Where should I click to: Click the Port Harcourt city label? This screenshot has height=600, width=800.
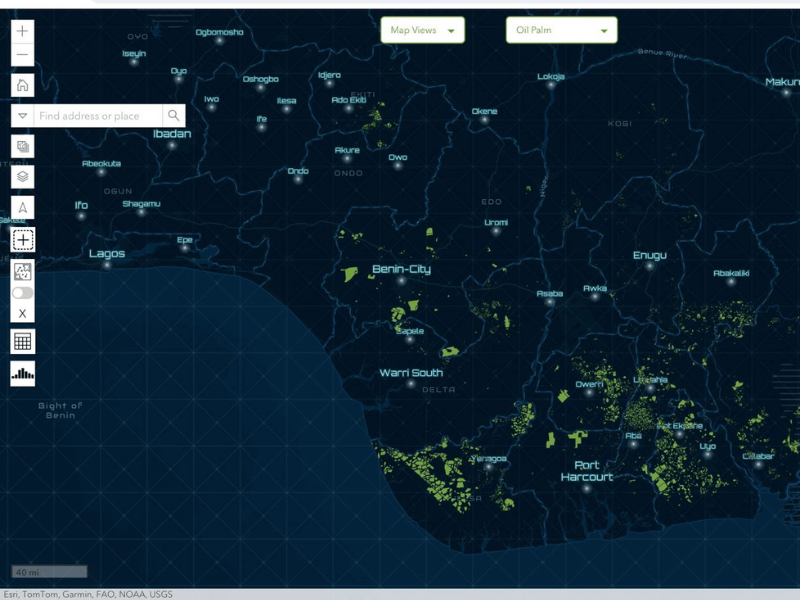[x=587, y=471]
